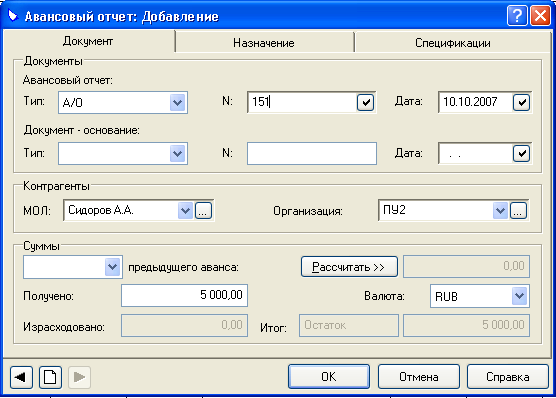This screenshot has width=556, height=398.
Task: Confirm with the OK button
Action: (329, 377)
